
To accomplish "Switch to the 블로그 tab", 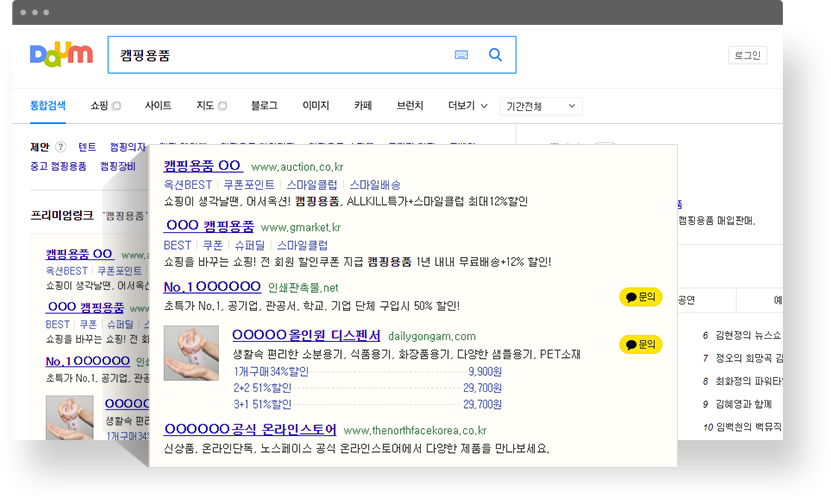I will (x=264, y=106).
